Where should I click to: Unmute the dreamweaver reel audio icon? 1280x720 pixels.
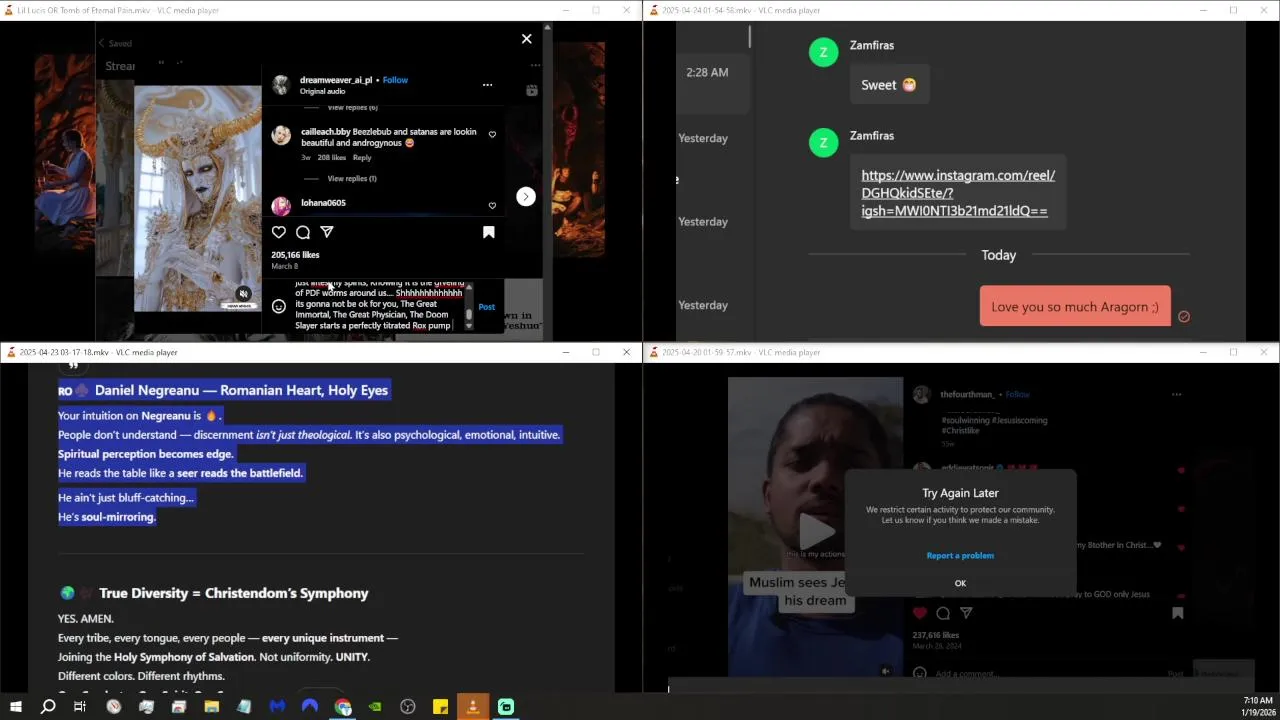243,294
